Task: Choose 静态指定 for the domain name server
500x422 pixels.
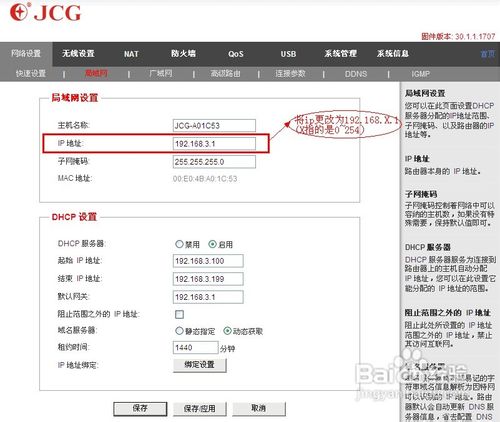Action: pos(179,331)
